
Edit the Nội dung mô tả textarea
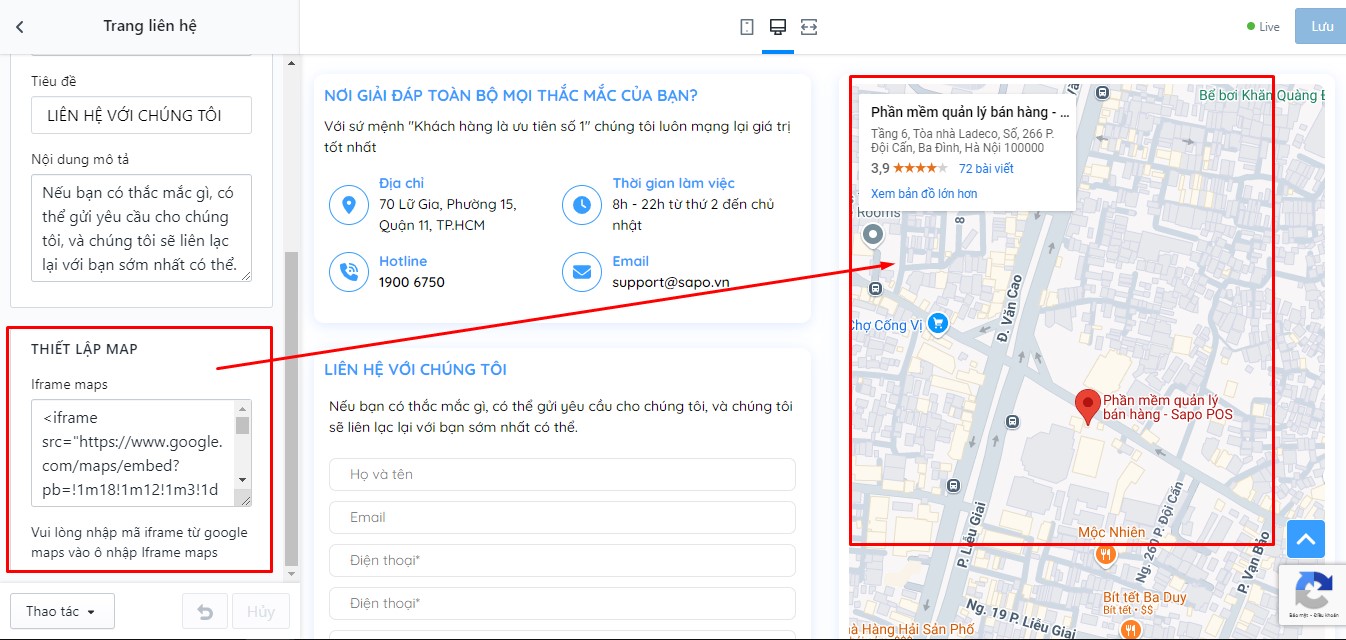pyautogui.click(x=141, y=228)
